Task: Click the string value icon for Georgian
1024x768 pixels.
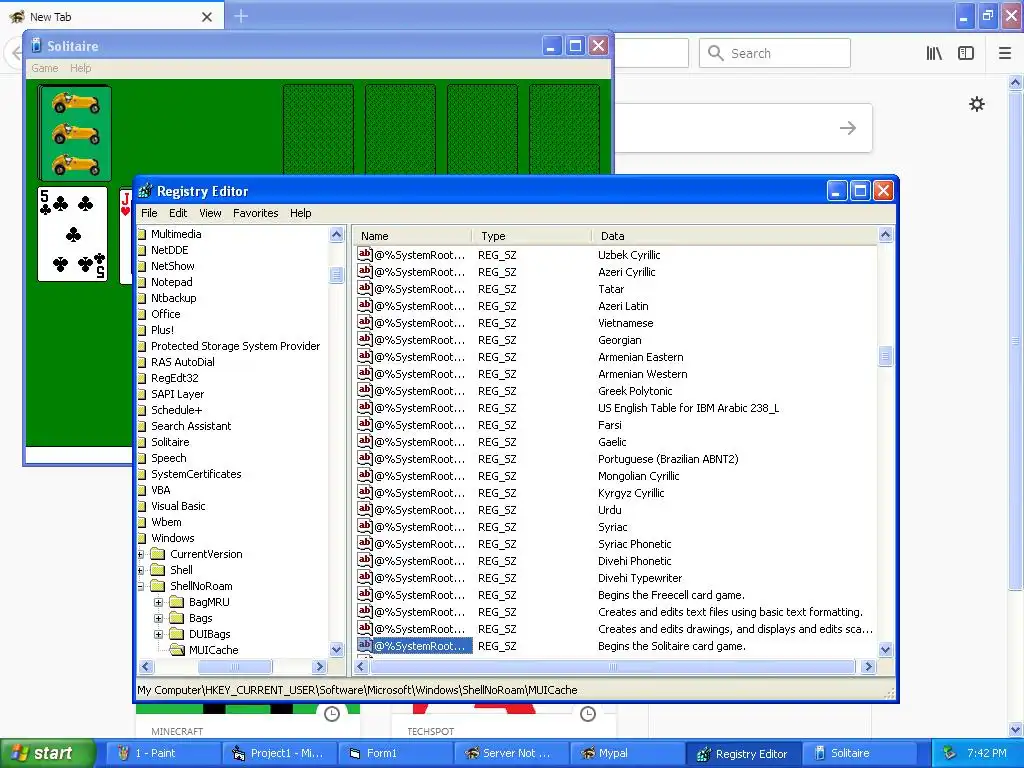Action: click(365, 340)
